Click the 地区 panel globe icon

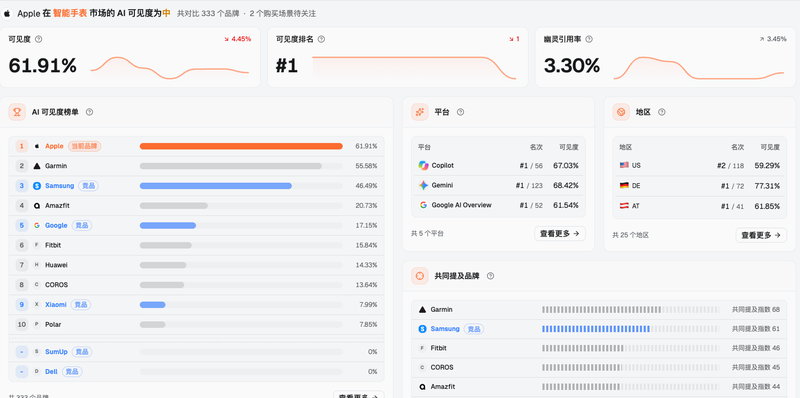[x=621, y=112]
